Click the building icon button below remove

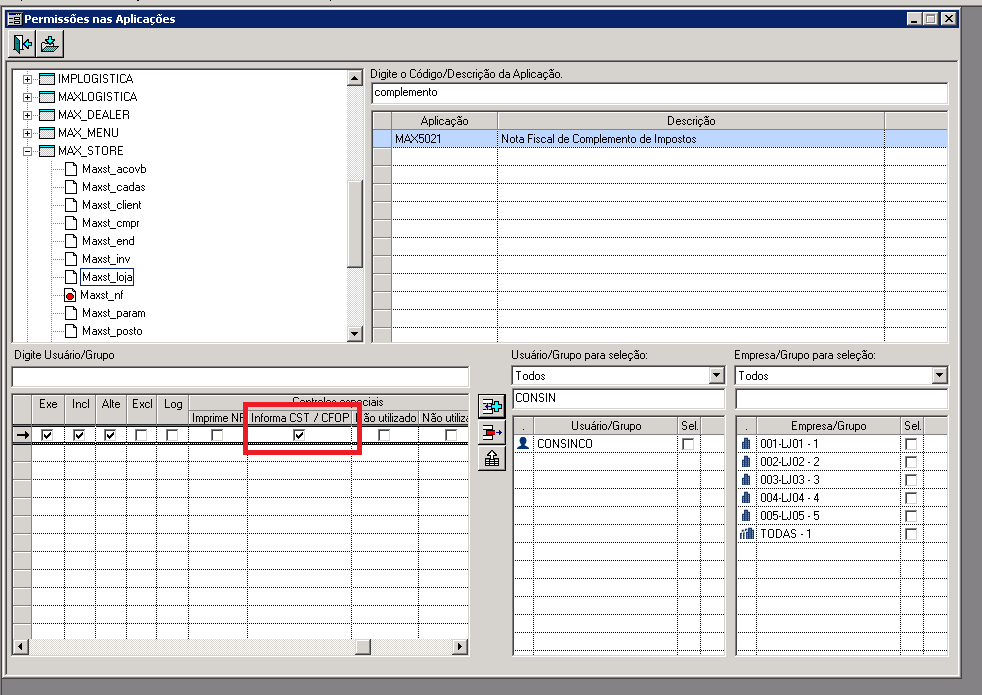click(492, 458)
